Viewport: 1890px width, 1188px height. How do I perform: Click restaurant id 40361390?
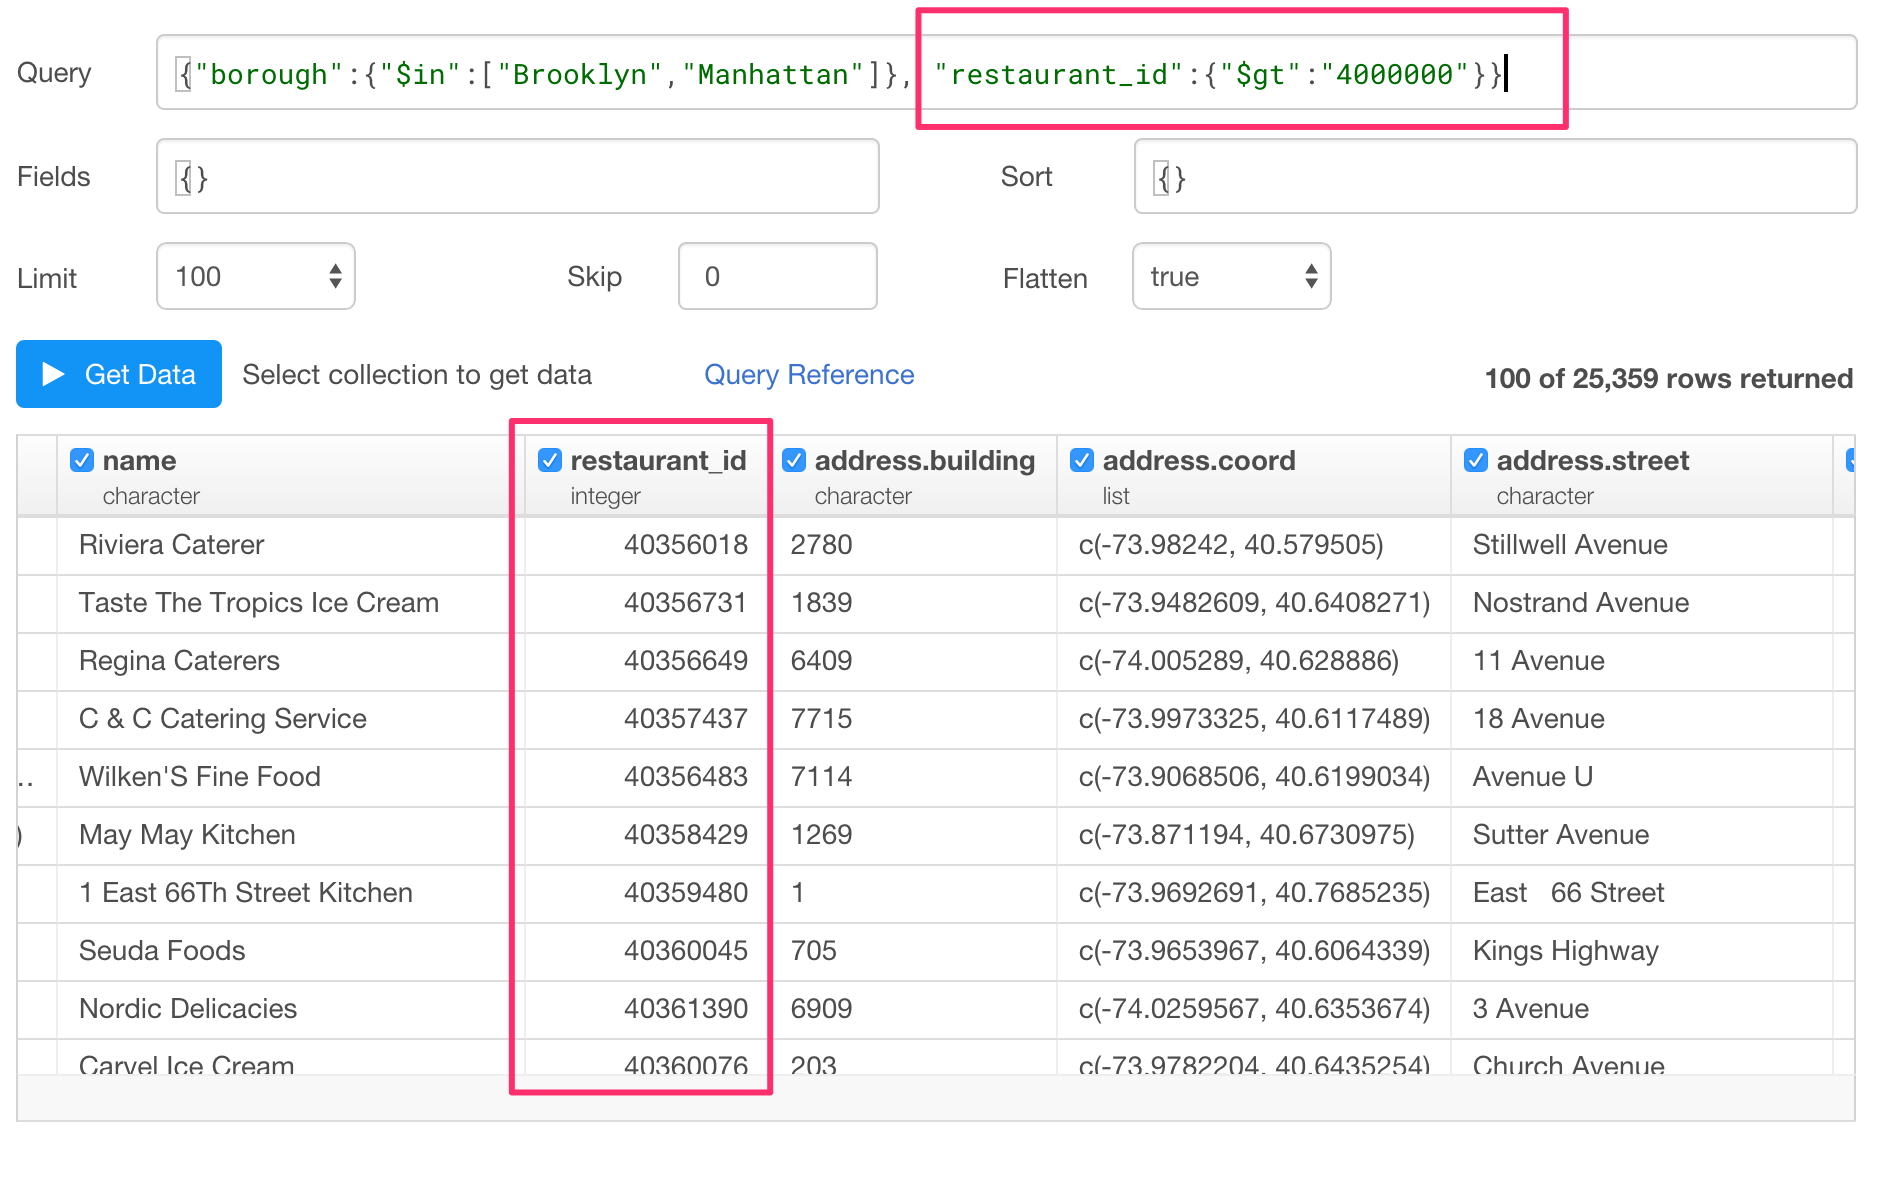click(686, 1009)
